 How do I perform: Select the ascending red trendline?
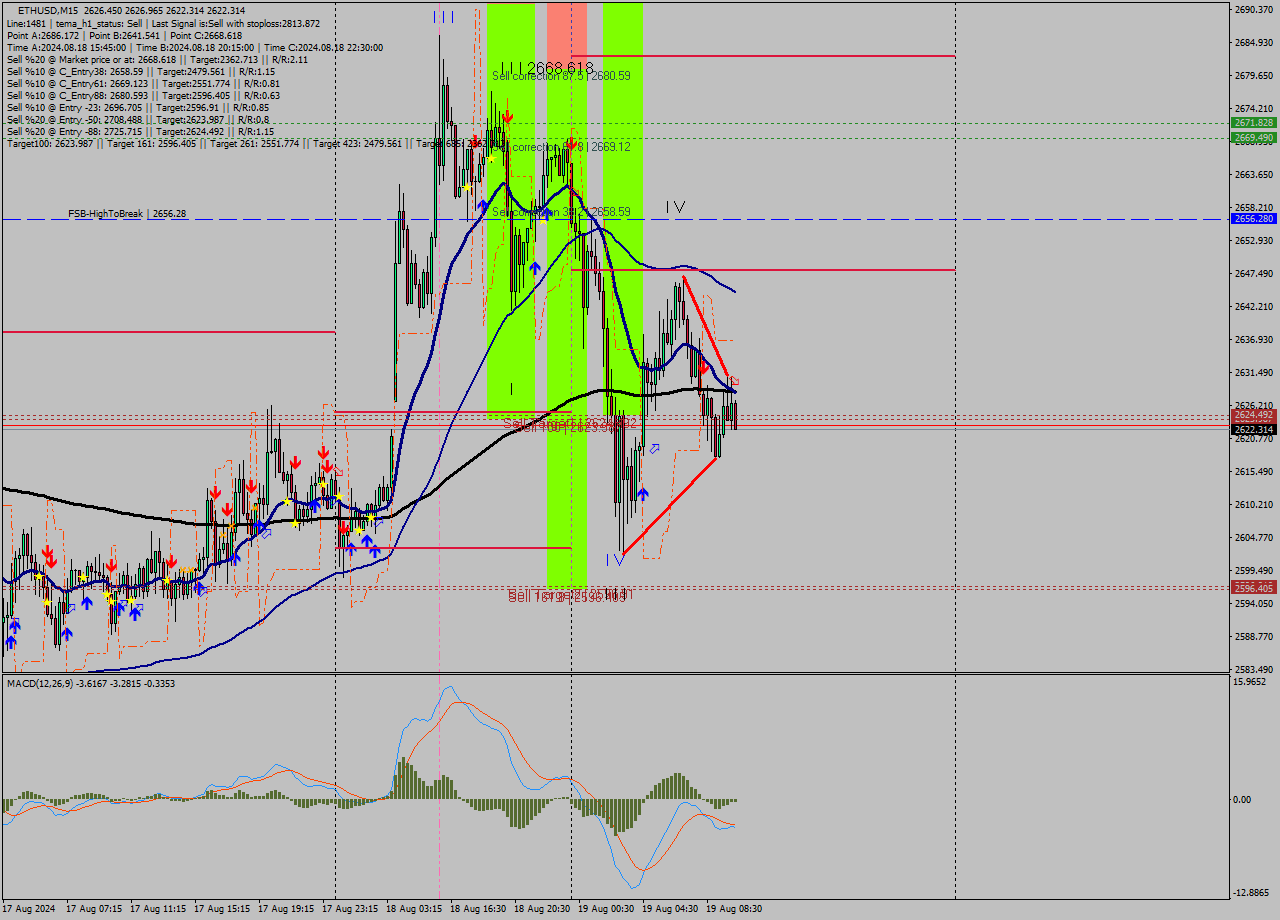click(x=670, y=505)
